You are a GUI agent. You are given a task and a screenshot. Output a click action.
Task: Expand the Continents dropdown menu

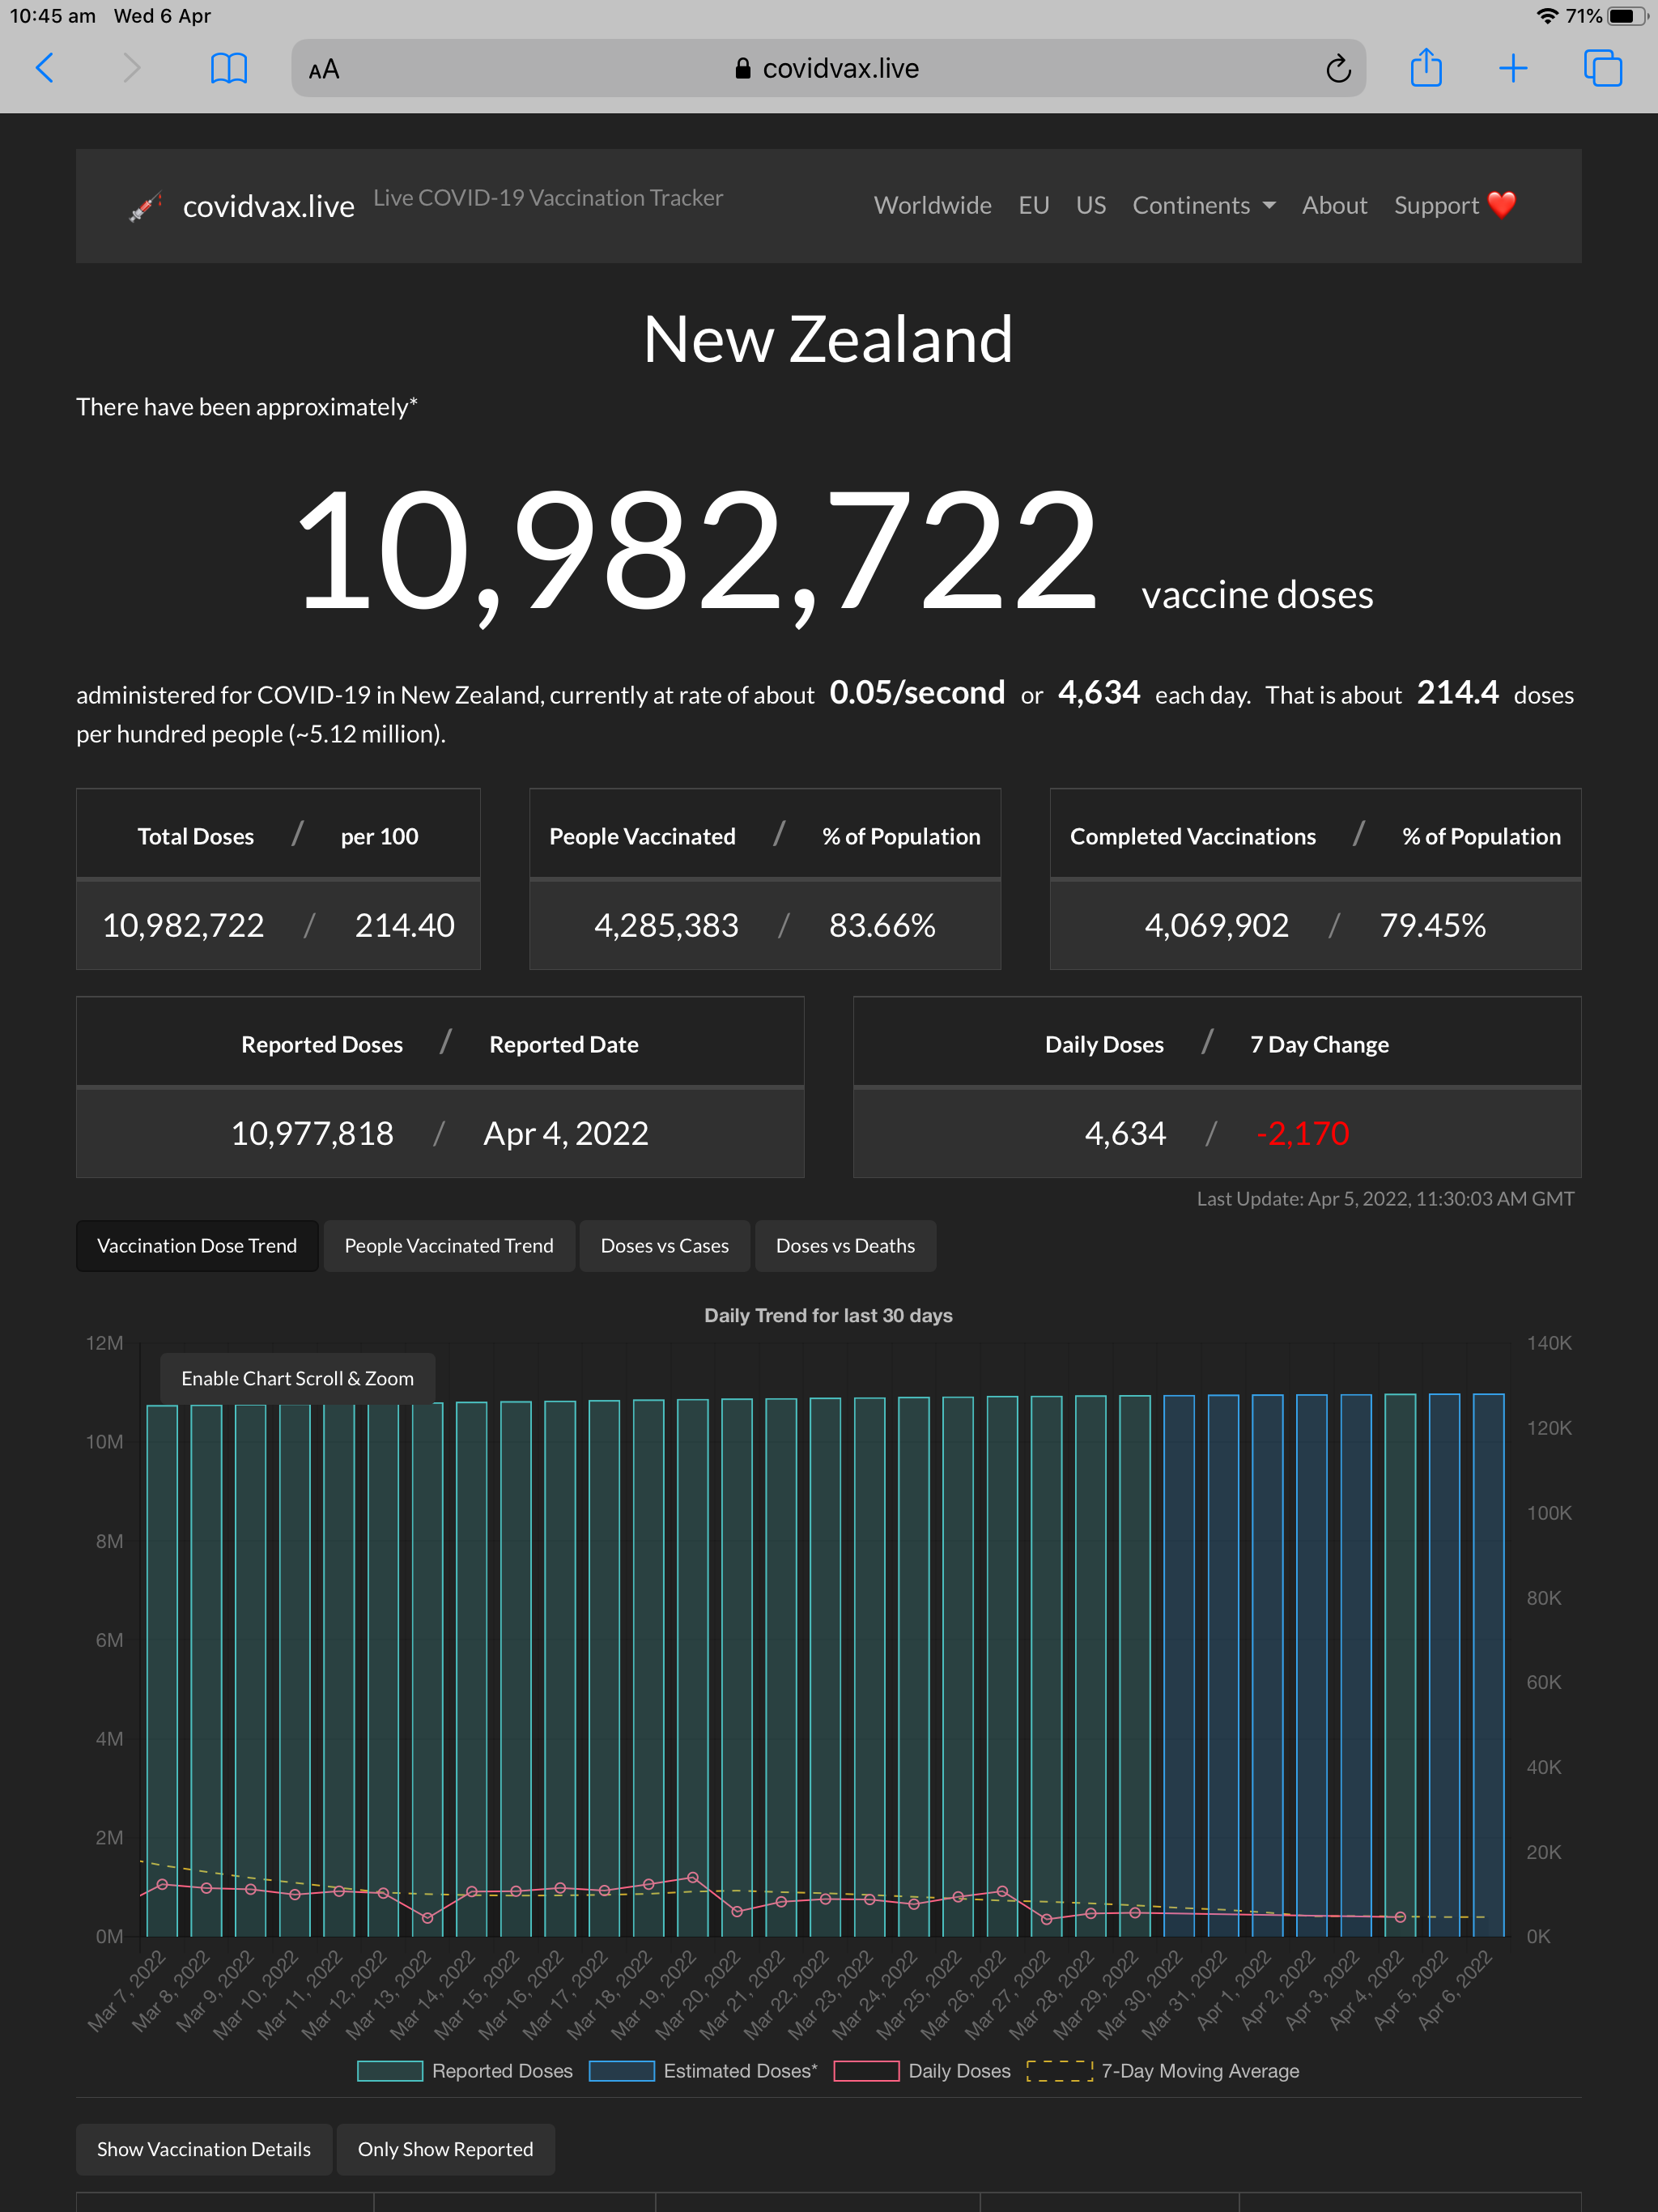[x=1204, y=205]
